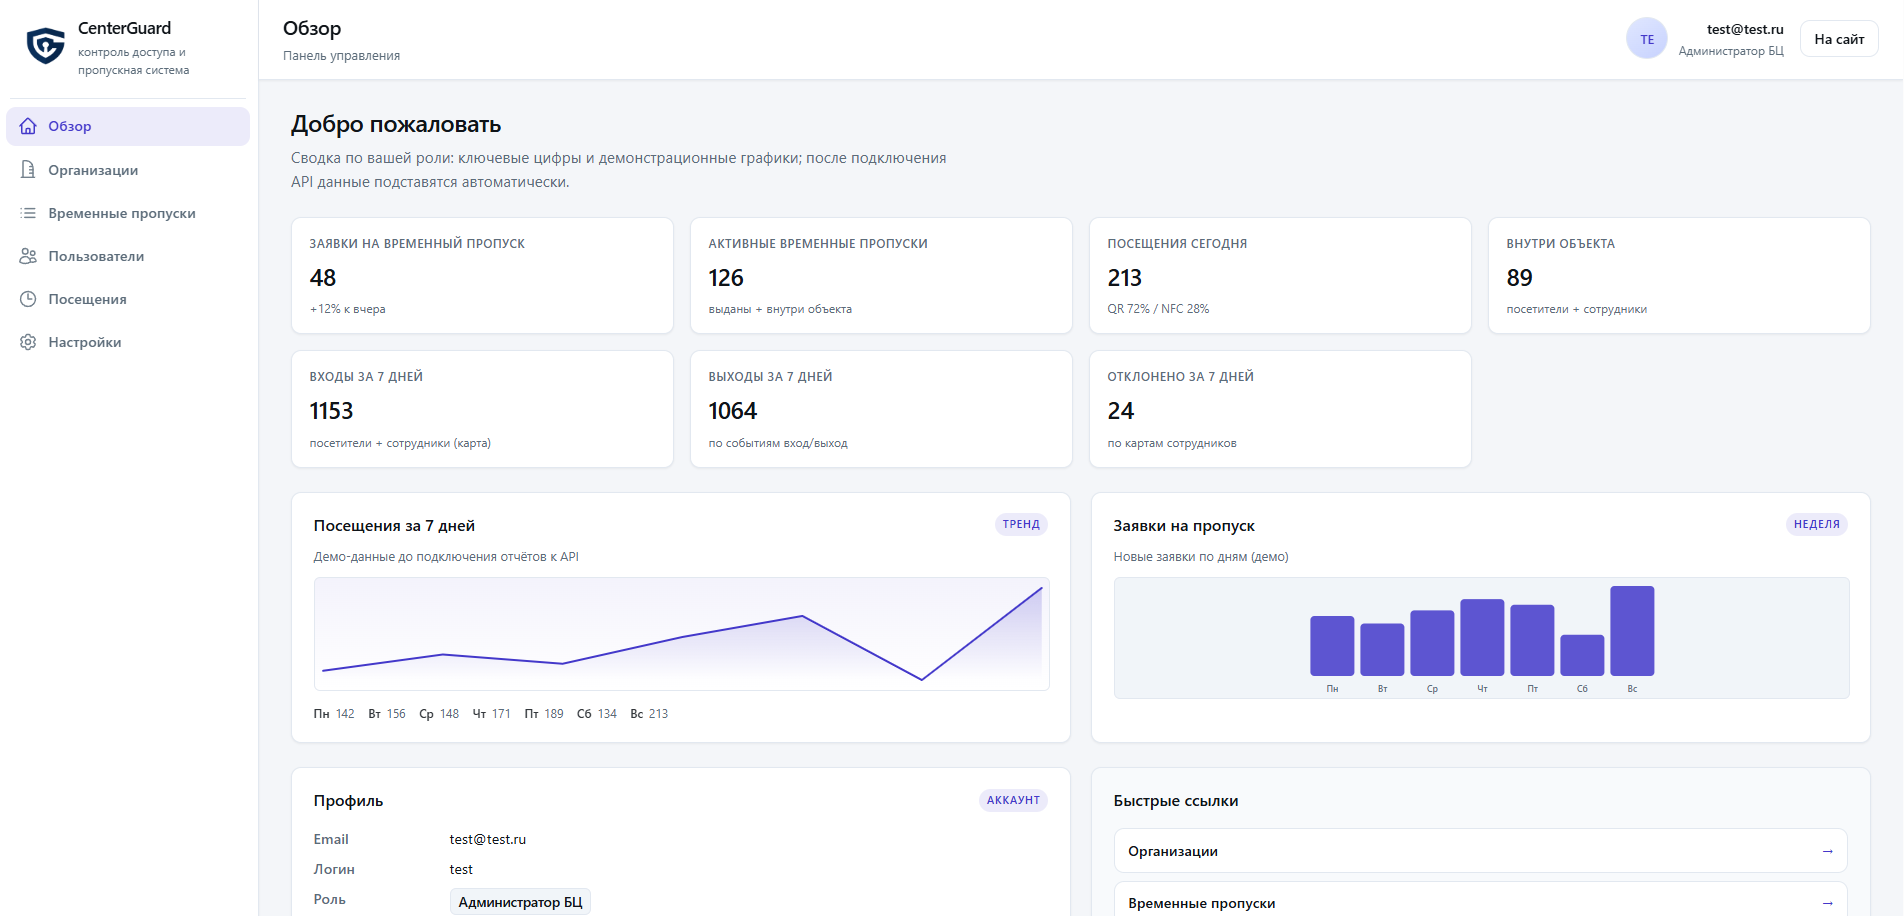Click the Чт bar in requests chart

1482,638
